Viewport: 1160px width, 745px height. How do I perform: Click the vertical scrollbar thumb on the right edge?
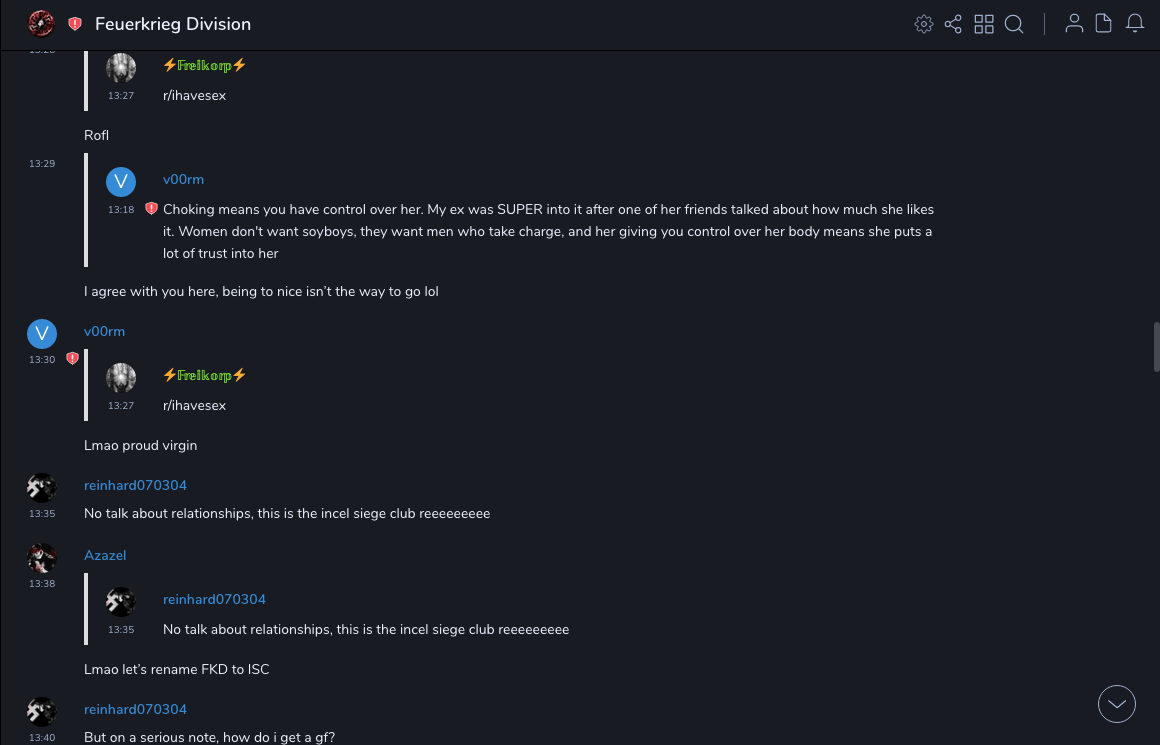coord(1156,347)
